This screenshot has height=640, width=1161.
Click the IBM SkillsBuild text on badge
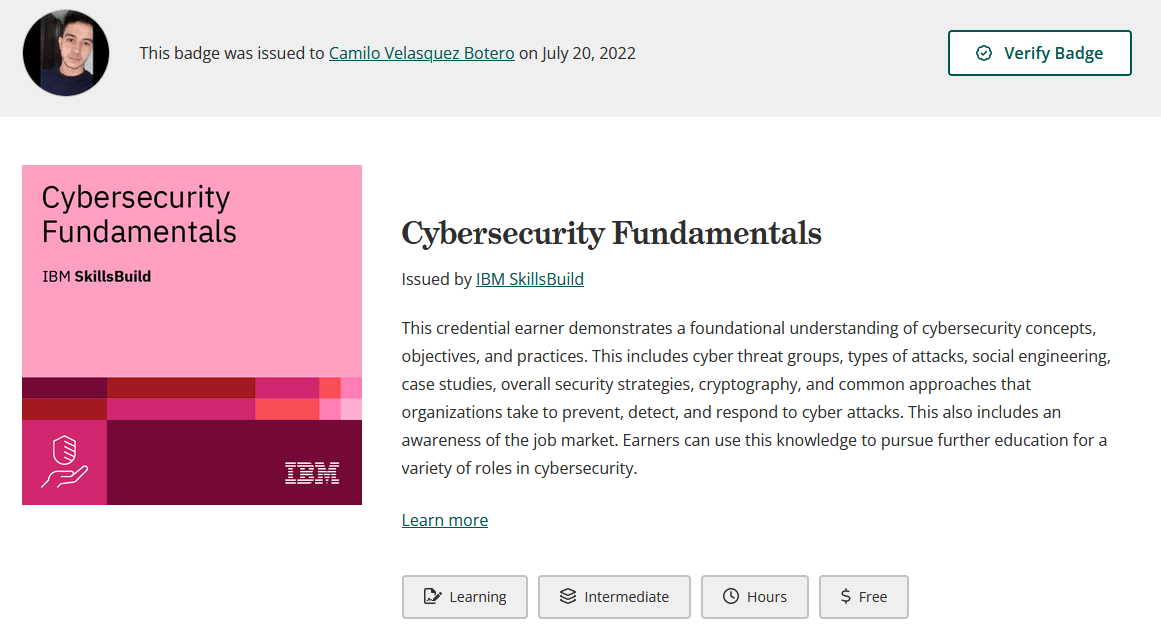(x=96, y=276)
